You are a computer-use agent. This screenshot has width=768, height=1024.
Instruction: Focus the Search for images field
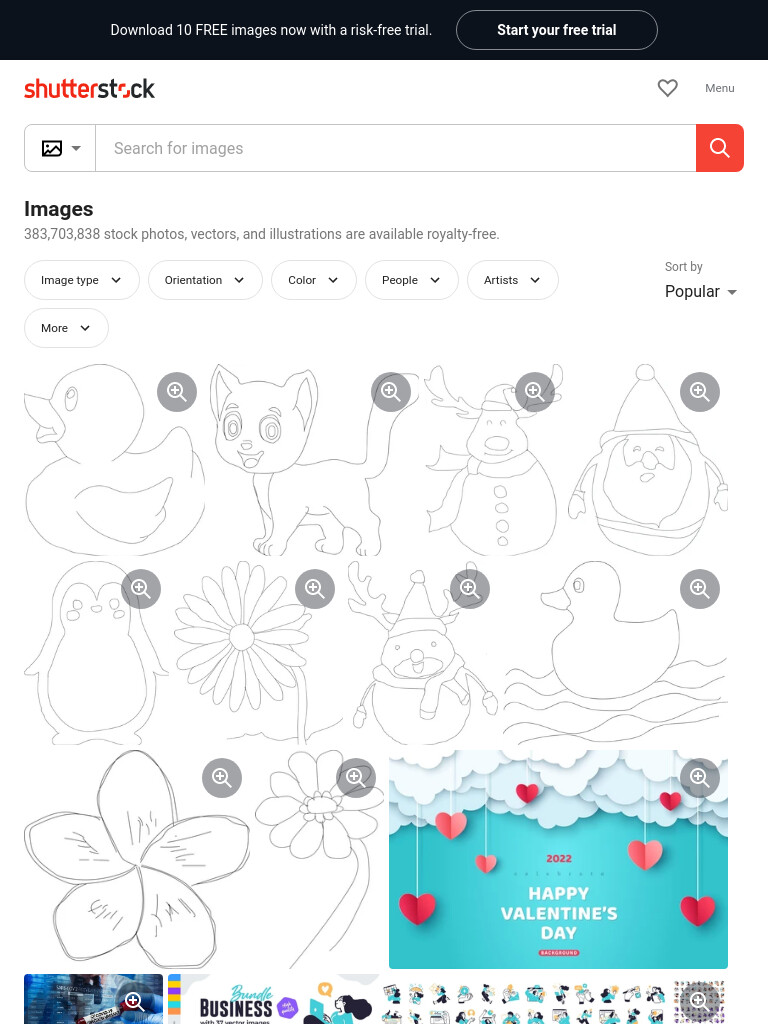coord(396,148)
